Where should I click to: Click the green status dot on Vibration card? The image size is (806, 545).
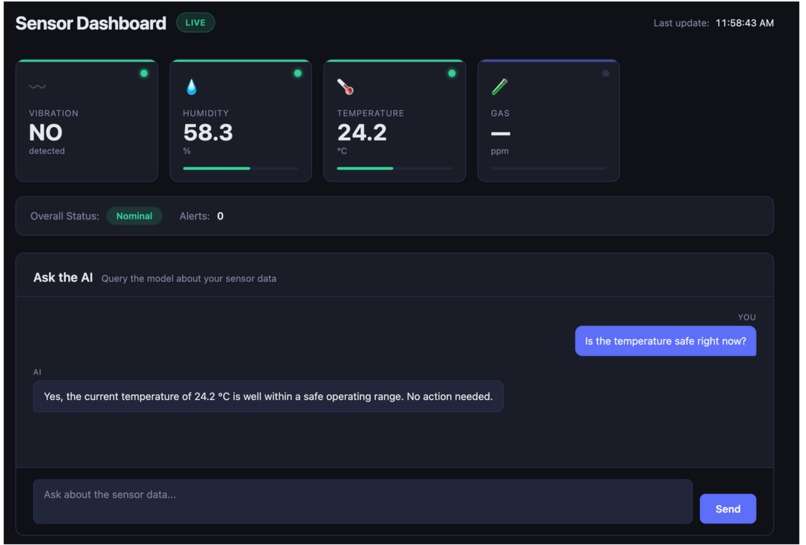point(144,74)
